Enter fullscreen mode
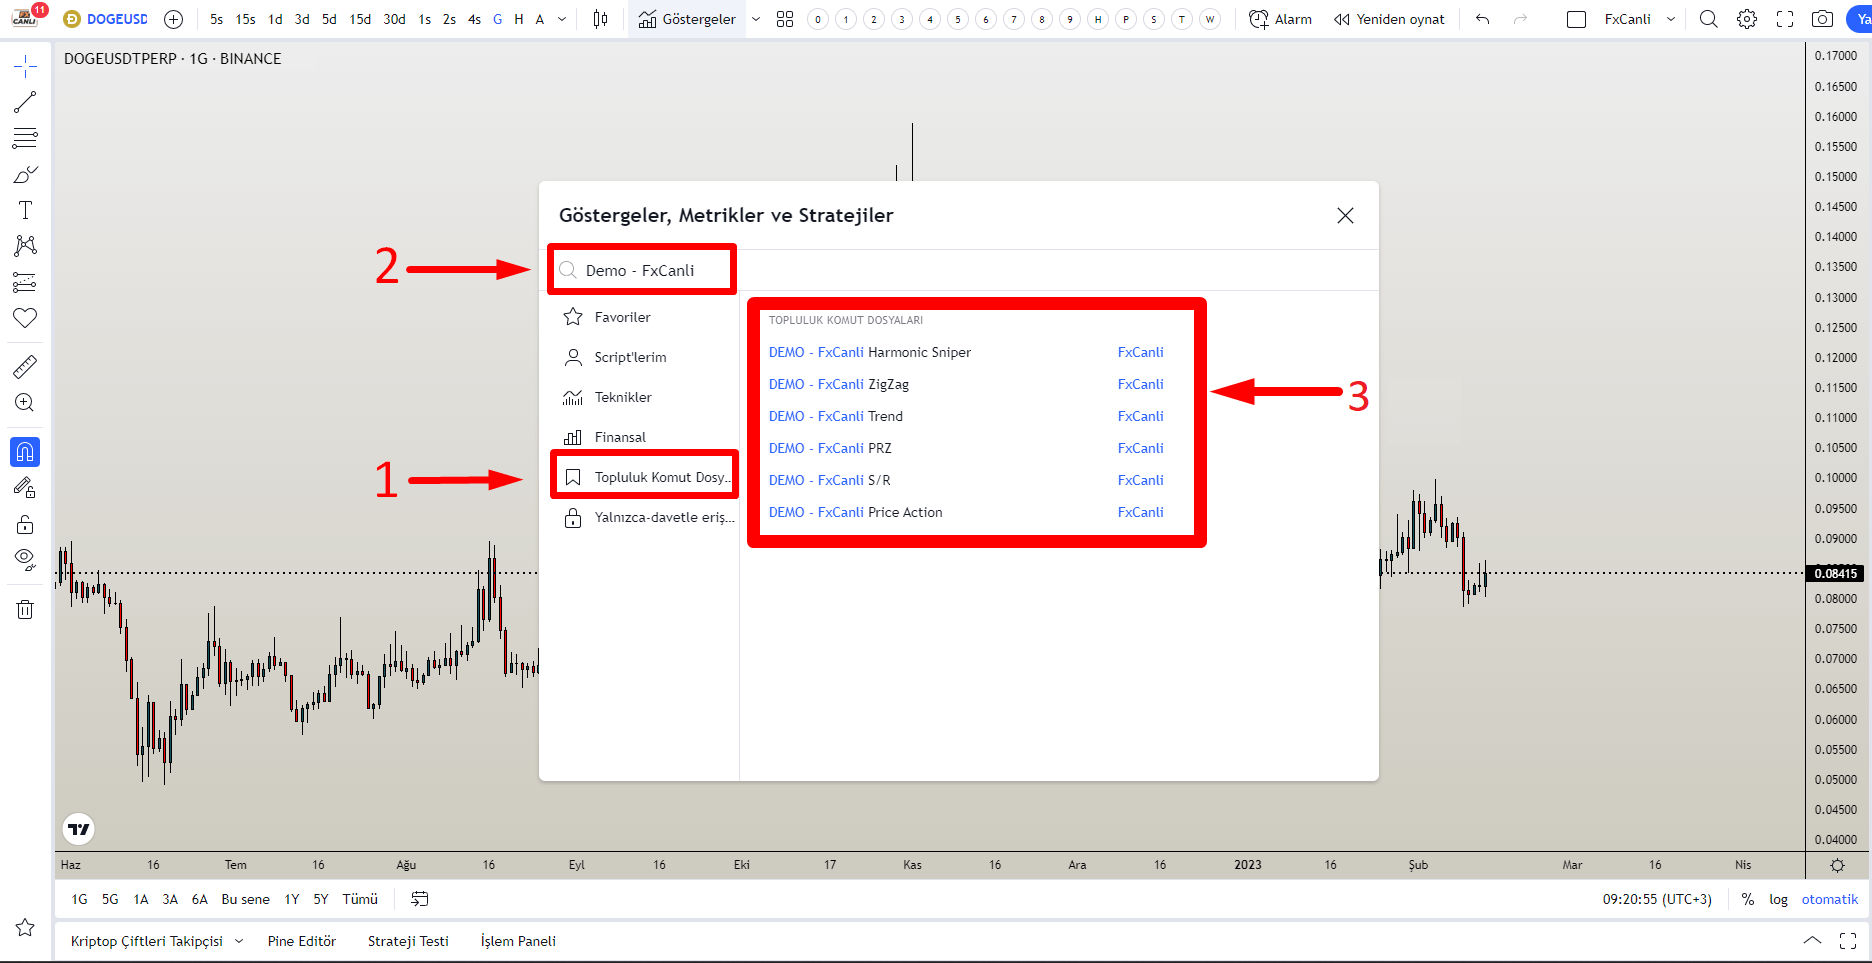 (x=1785, y=19)
